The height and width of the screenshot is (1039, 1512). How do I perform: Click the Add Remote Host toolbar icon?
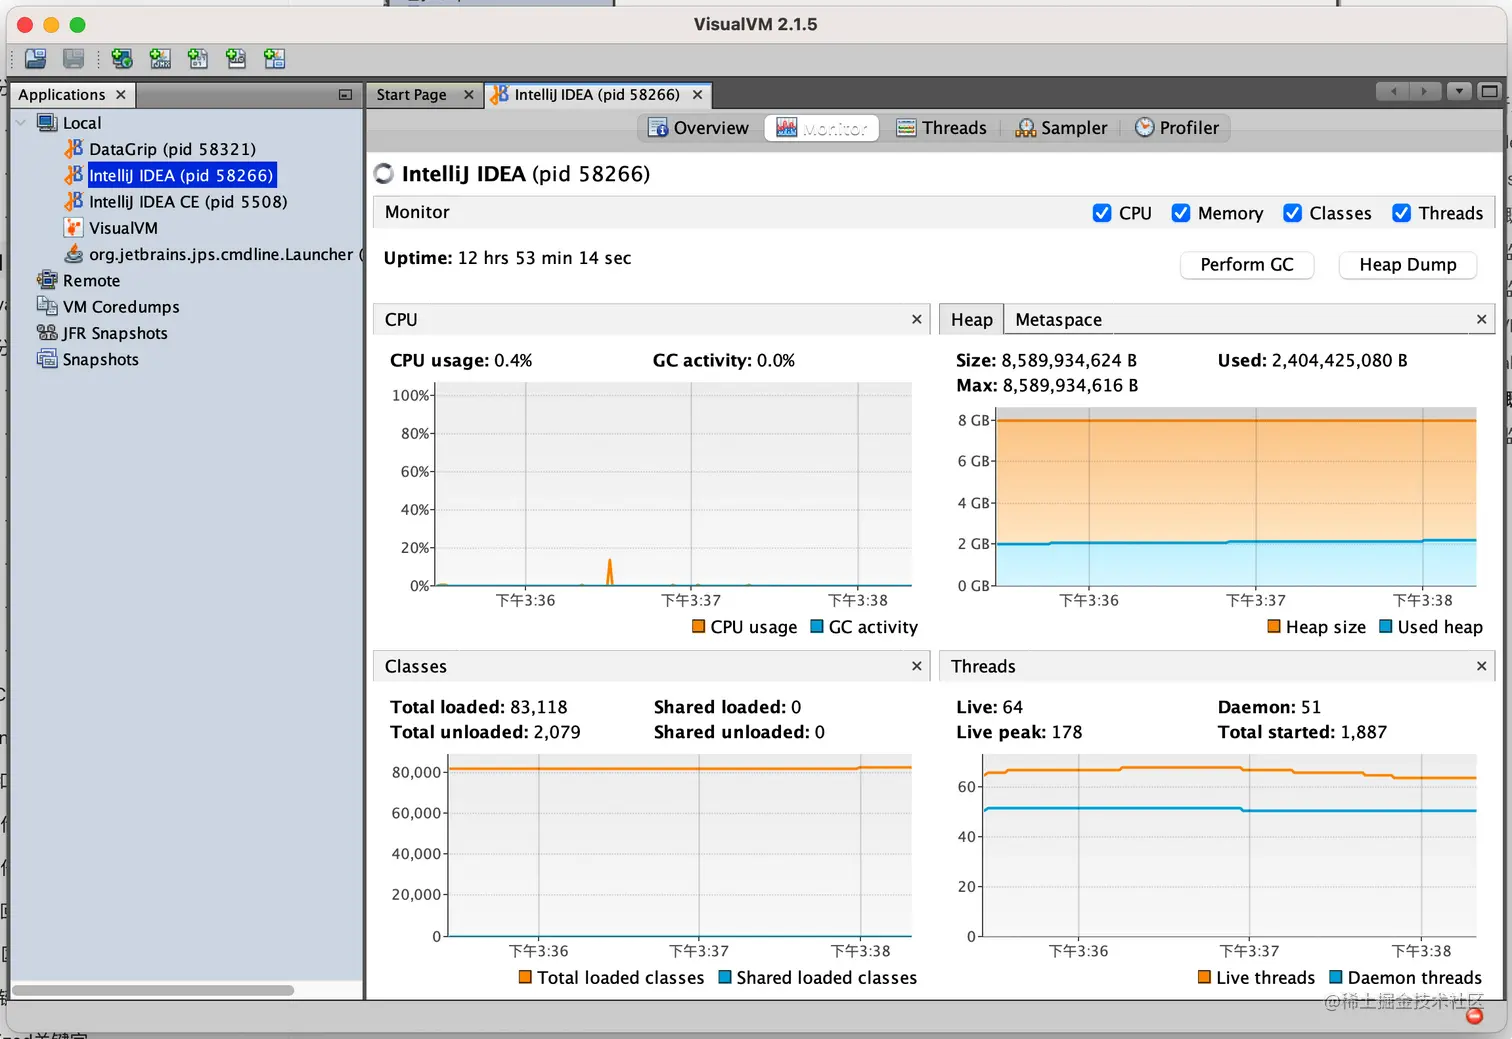pos(122,59)
